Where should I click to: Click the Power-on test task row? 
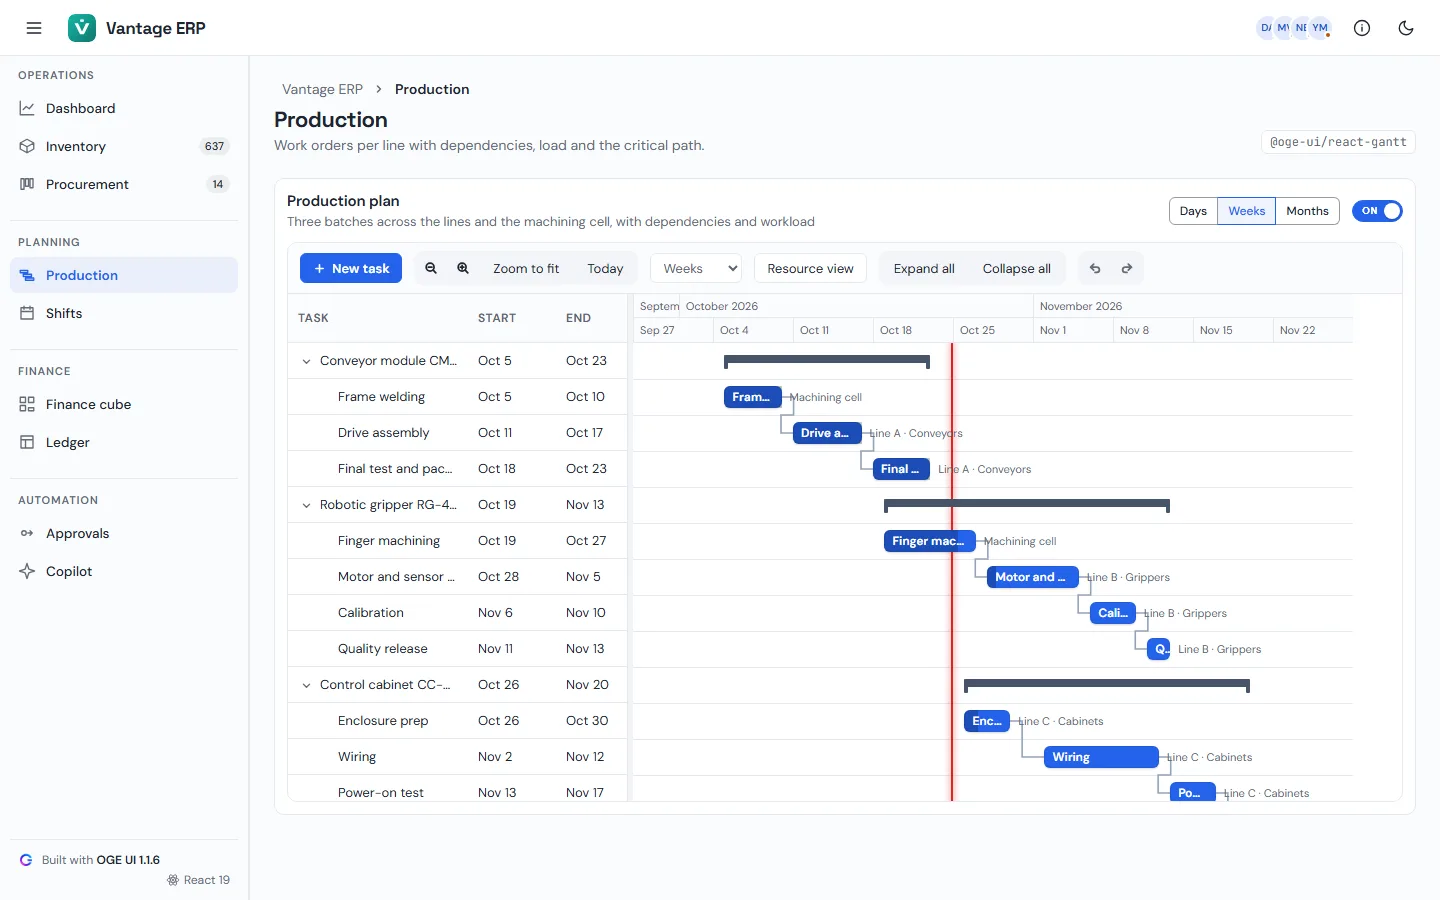[458, 789]
